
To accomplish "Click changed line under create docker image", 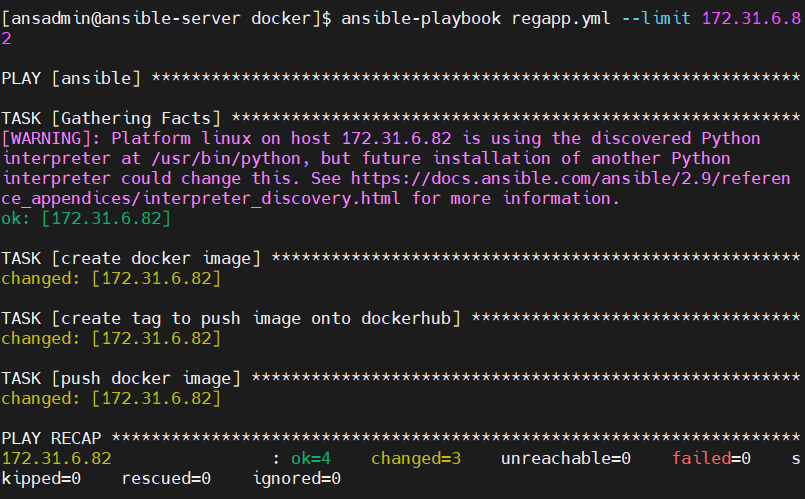I will tap(111, 279).
